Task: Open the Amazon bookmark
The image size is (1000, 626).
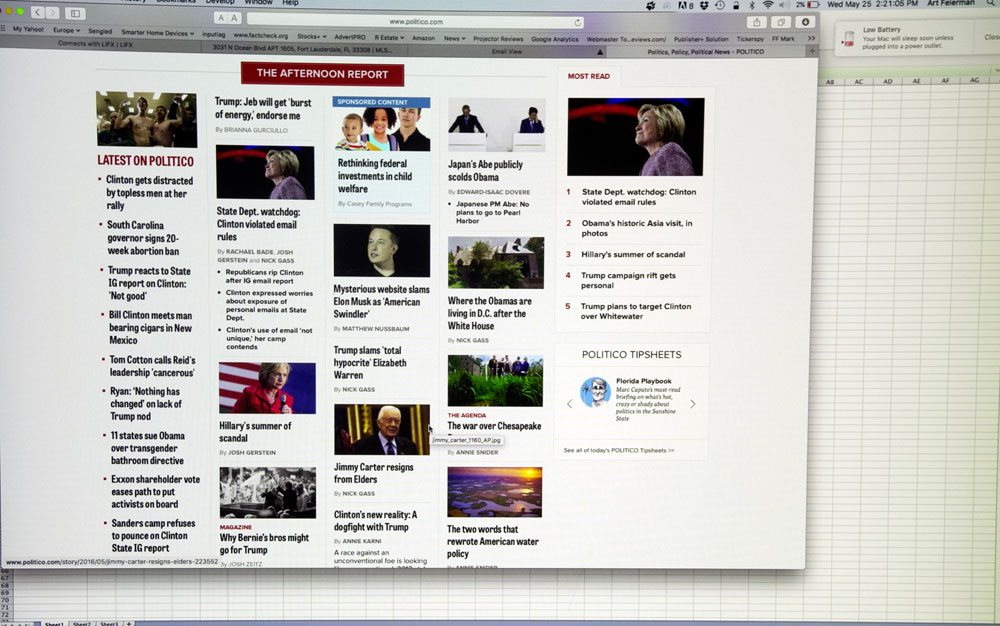Action: [423, 38]
